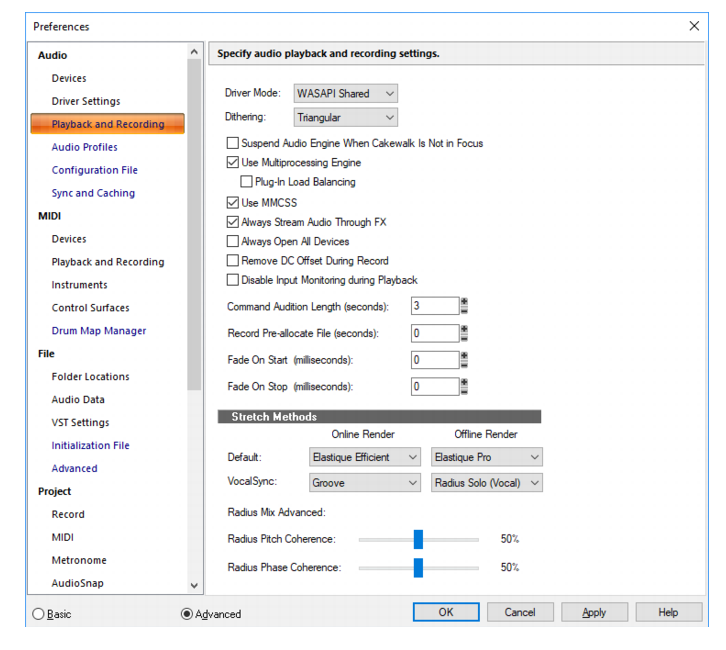726x650 pixels.
Task: Open the Driver Mode dropdown
Action: (345, 93)
